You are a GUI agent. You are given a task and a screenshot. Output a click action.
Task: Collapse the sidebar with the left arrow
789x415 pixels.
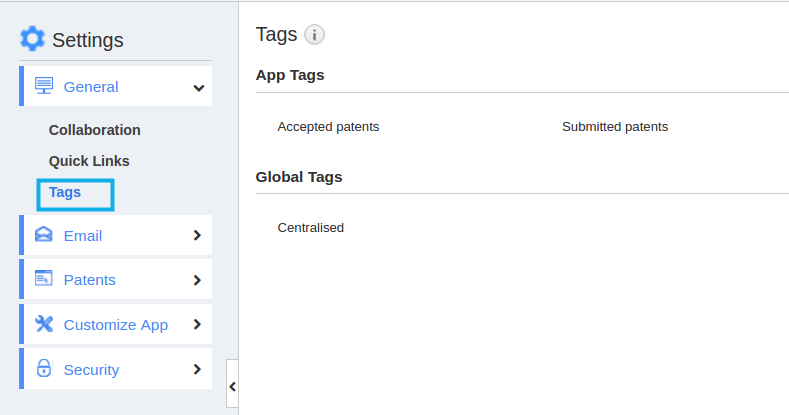point(232,386)
